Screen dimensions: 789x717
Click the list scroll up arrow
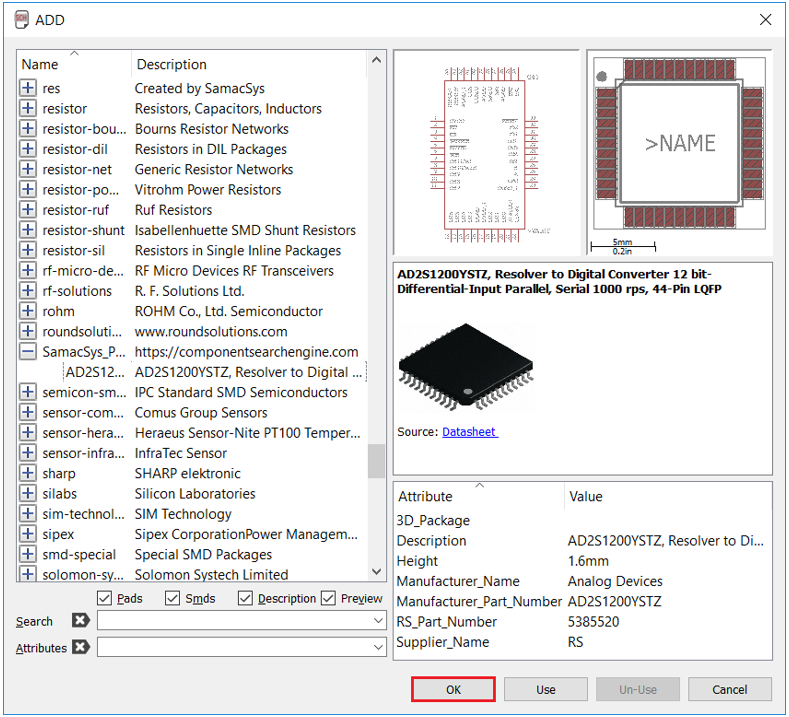pos(376,60)
